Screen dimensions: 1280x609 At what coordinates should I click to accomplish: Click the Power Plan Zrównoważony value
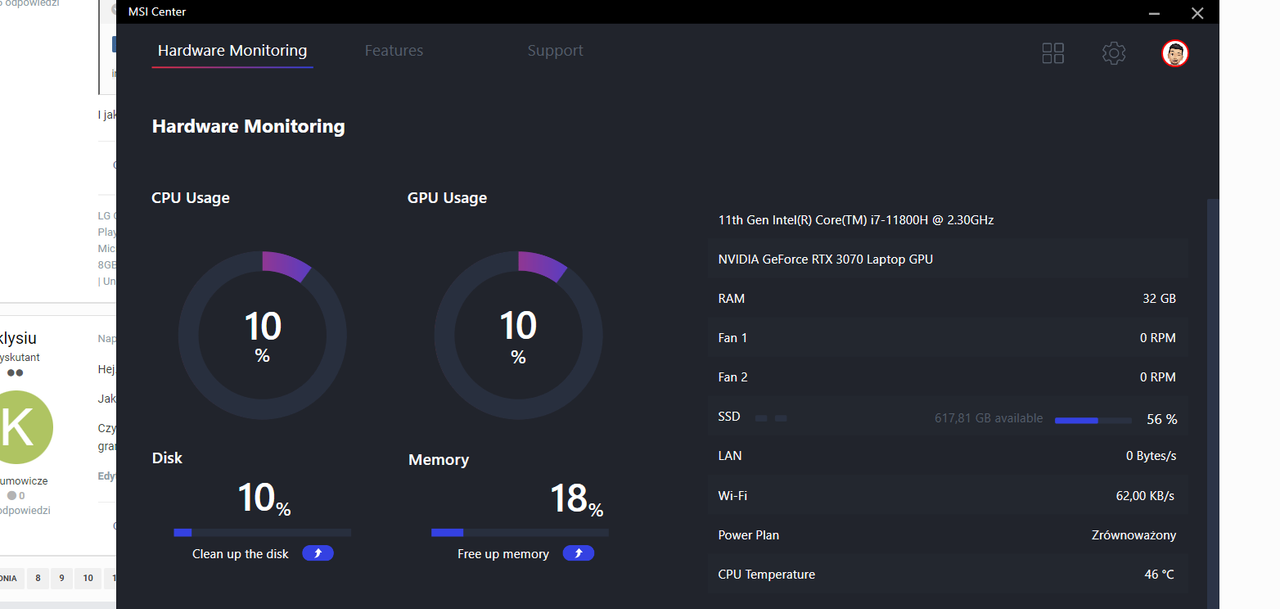click(1134, 535)
